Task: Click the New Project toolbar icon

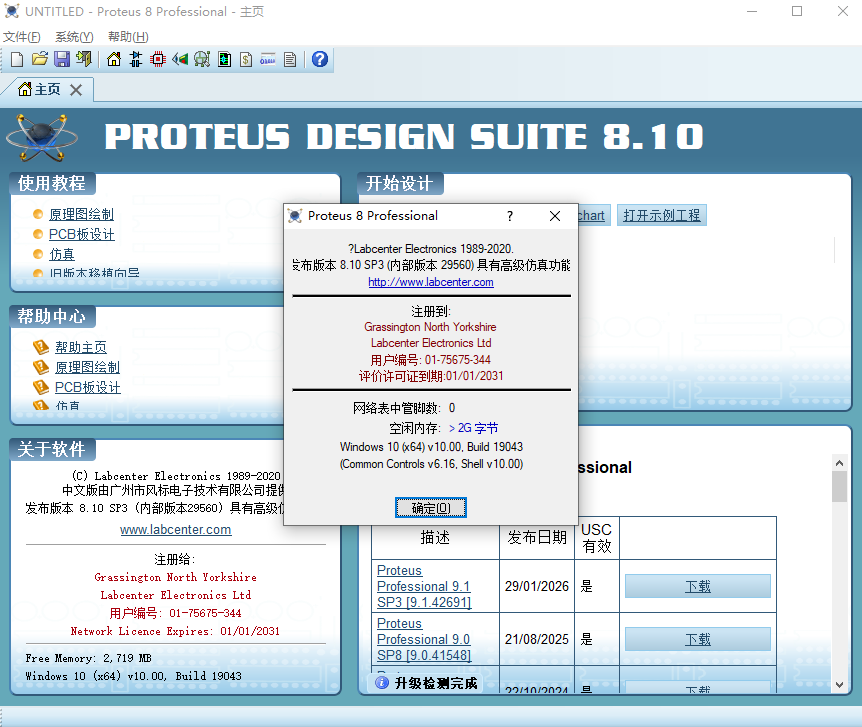Action: coord(17,59)
